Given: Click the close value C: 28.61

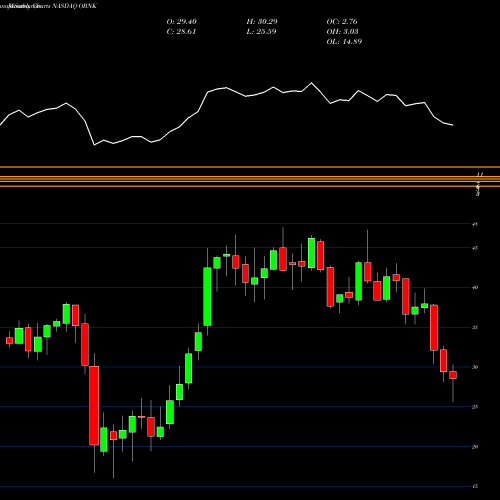Looking at the screenshot, I should pyautogui.click(x=181, y=32).
